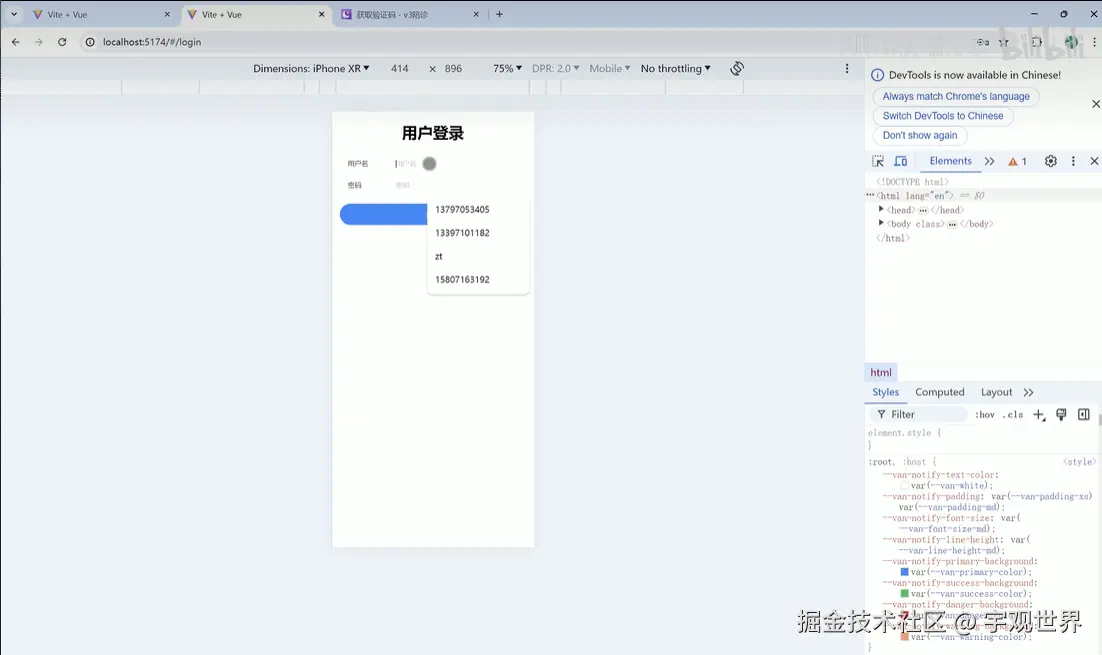
Task: Expand the head element node
Action: click(x=881, y=209)
